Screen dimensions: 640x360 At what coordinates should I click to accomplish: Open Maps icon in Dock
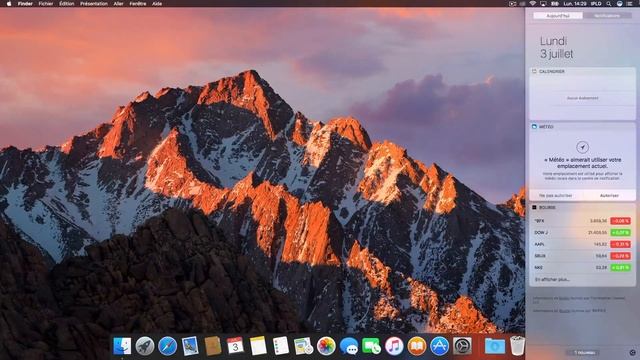click(x=303, y=346)
